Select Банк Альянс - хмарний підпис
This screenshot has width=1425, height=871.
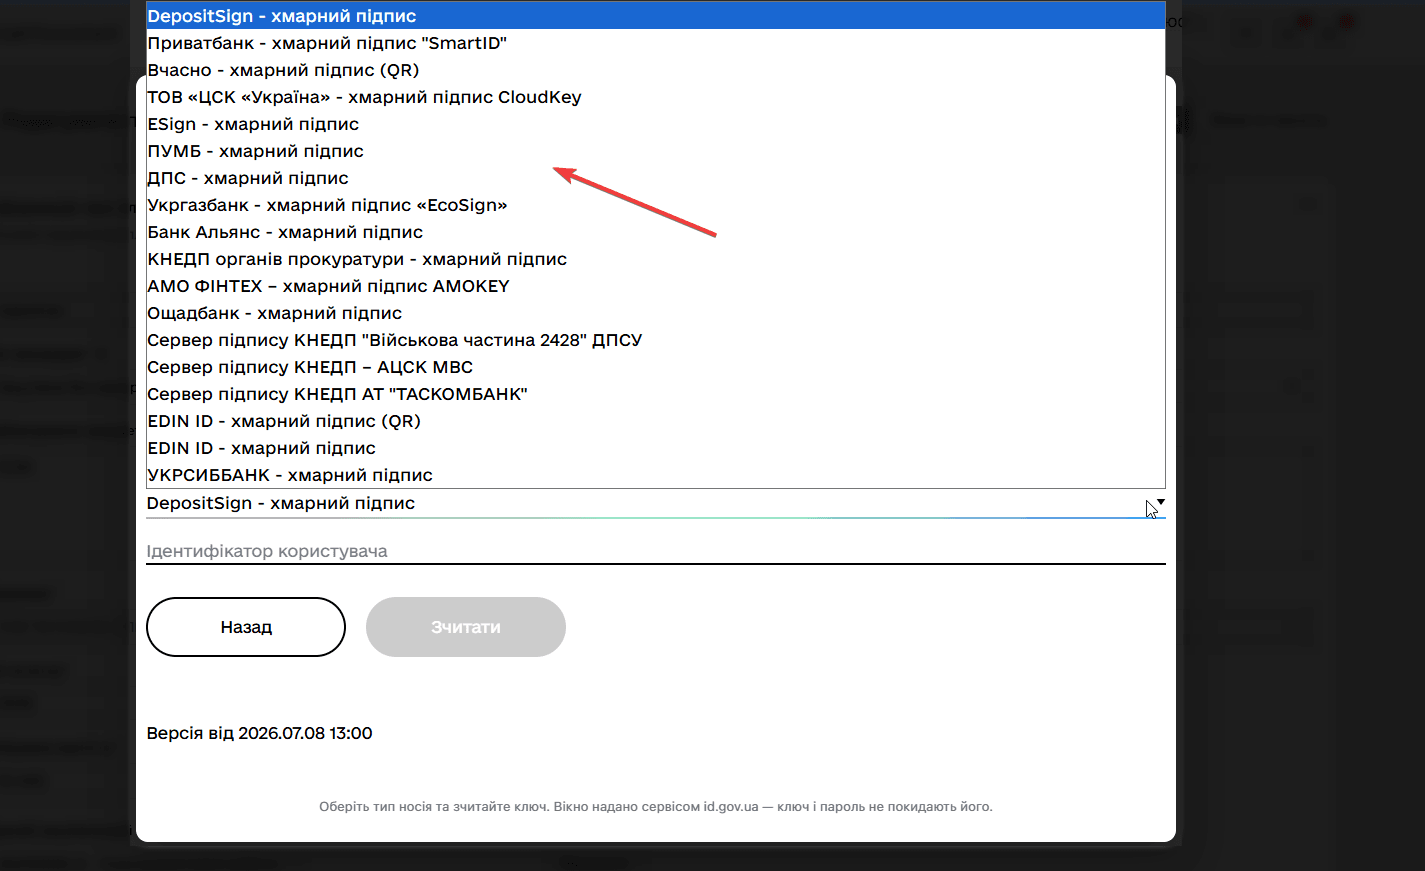click(x=656, y=232)
